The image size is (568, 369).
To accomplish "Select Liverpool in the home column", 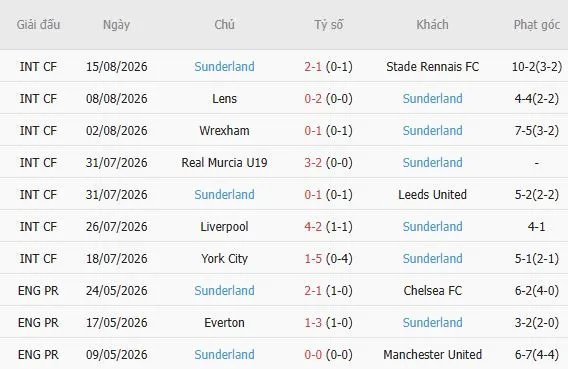I will pos(224,227).
